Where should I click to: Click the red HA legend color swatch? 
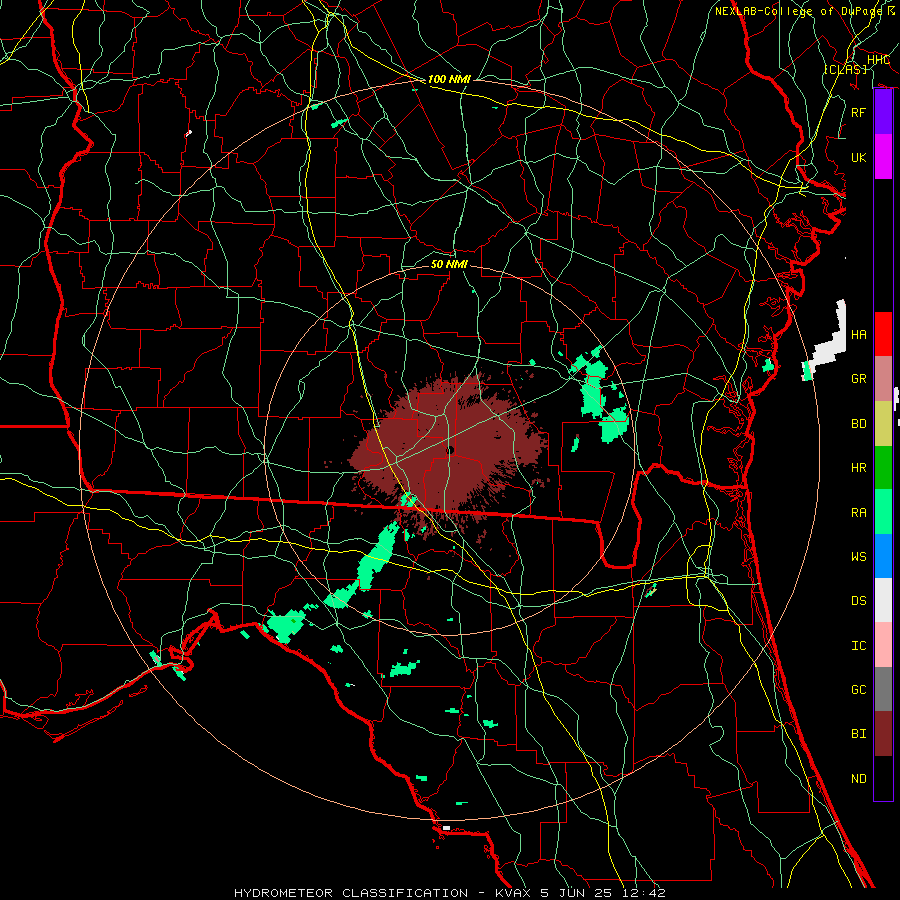click(883, 334)
